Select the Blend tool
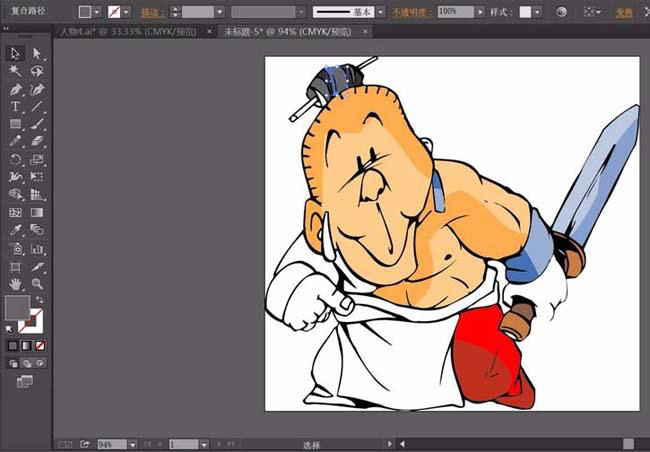 click(x=37, y=230)
